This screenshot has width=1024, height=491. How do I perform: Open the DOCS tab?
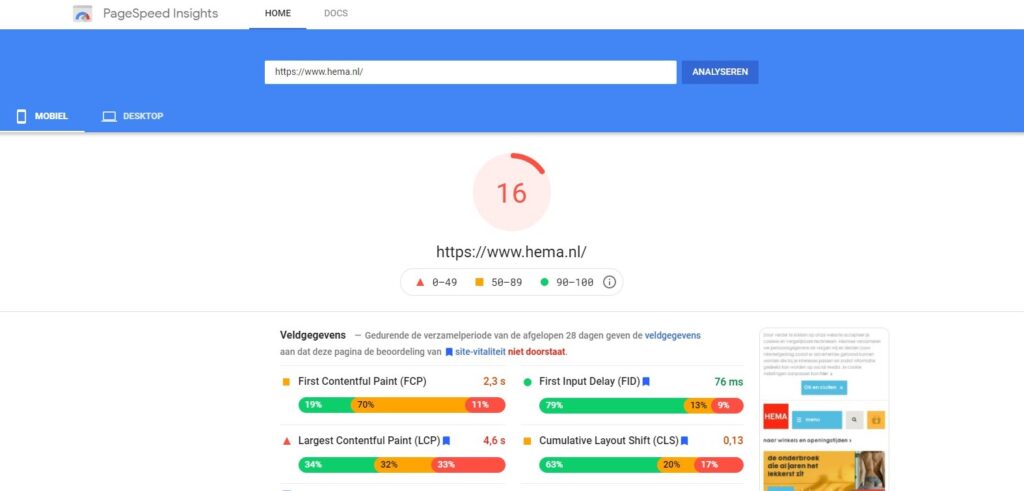pyautogui.click(x=336, y=14)
